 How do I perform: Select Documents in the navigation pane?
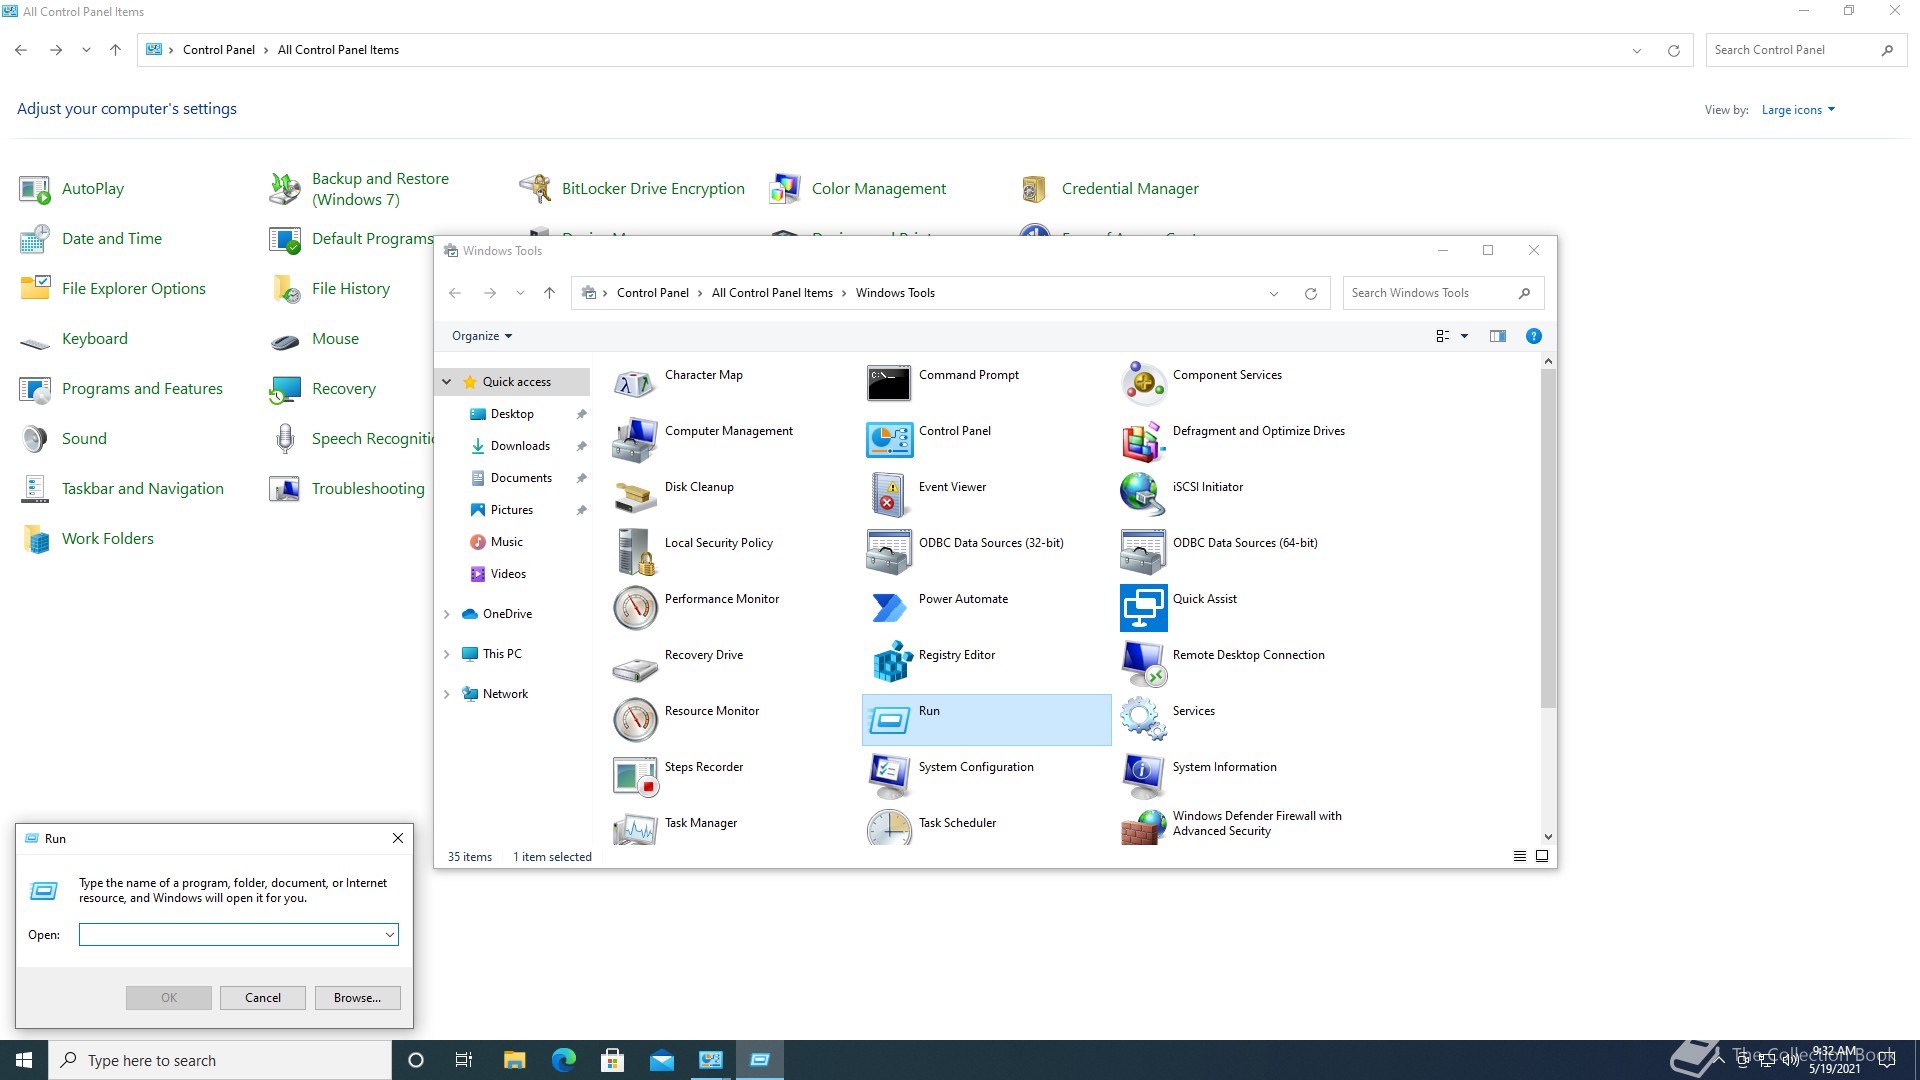click(521, 478)
